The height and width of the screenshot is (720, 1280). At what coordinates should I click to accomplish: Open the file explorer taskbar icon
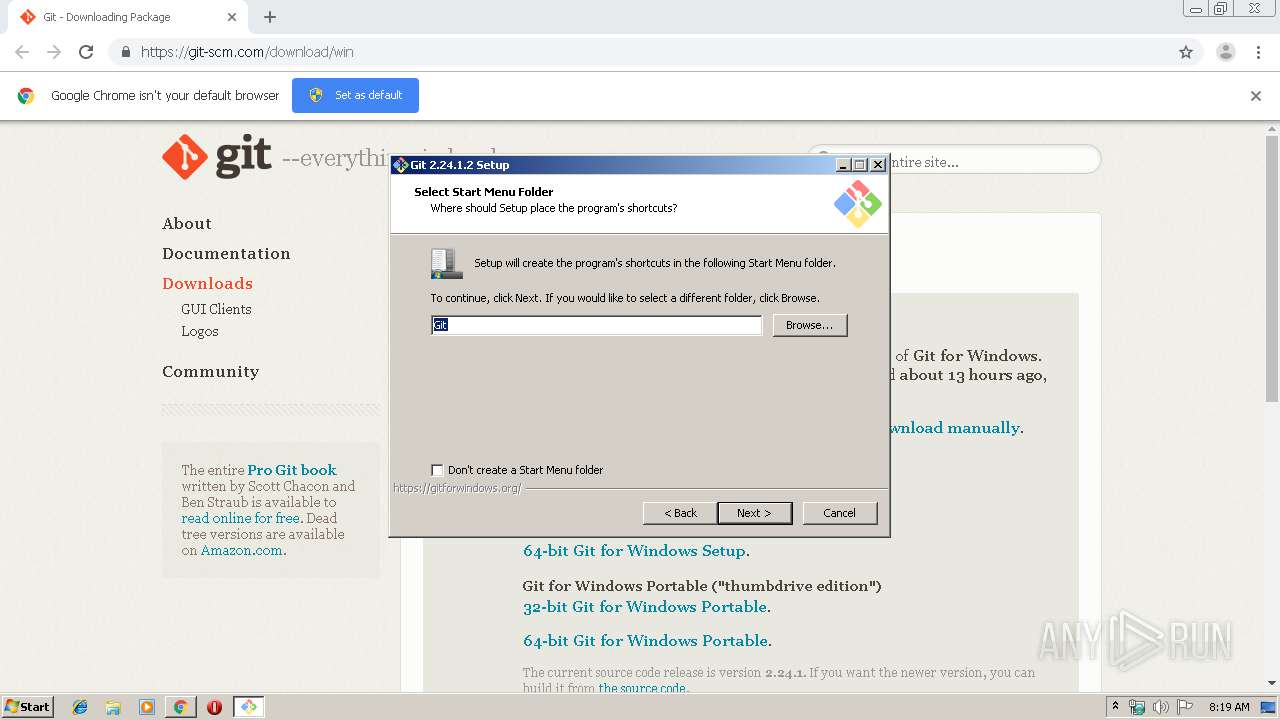[113, 707]
